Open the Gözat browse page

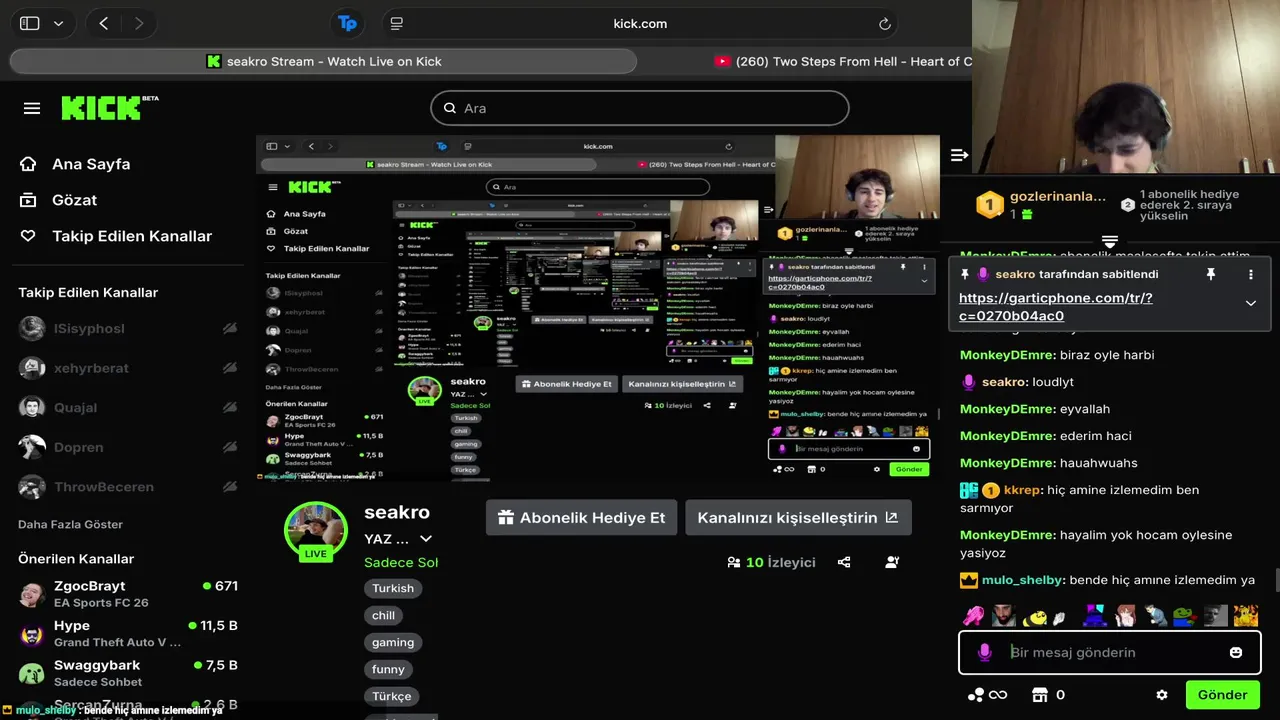tap(74, 200)
